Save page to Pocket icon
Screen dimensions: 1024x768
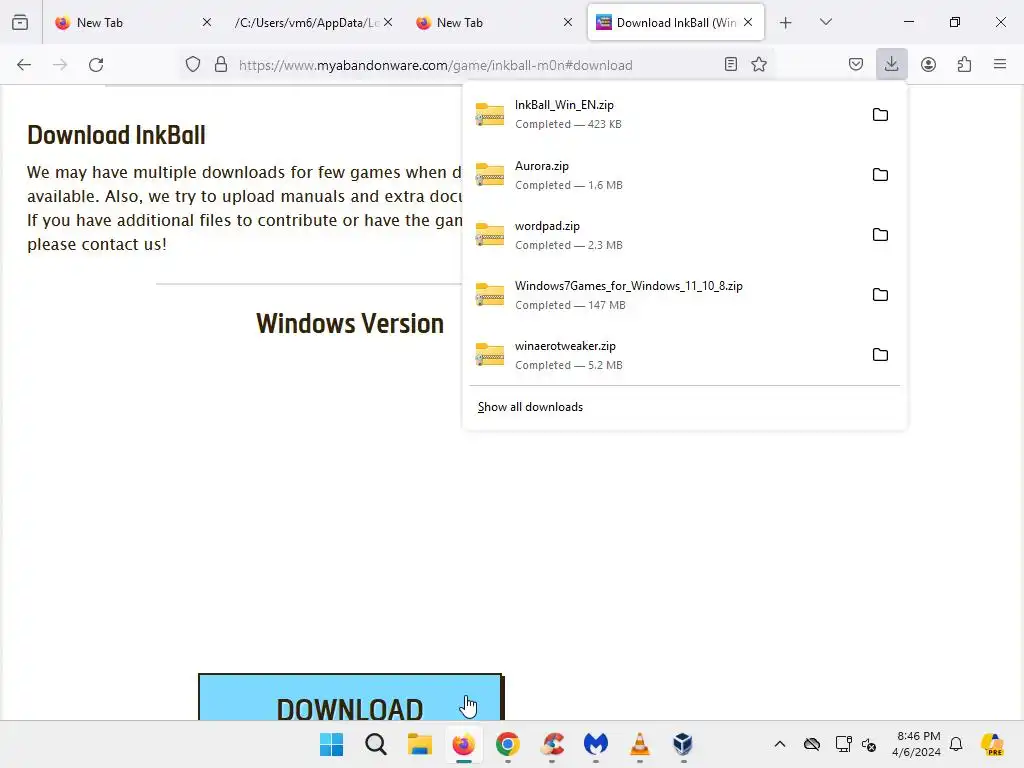856,64
